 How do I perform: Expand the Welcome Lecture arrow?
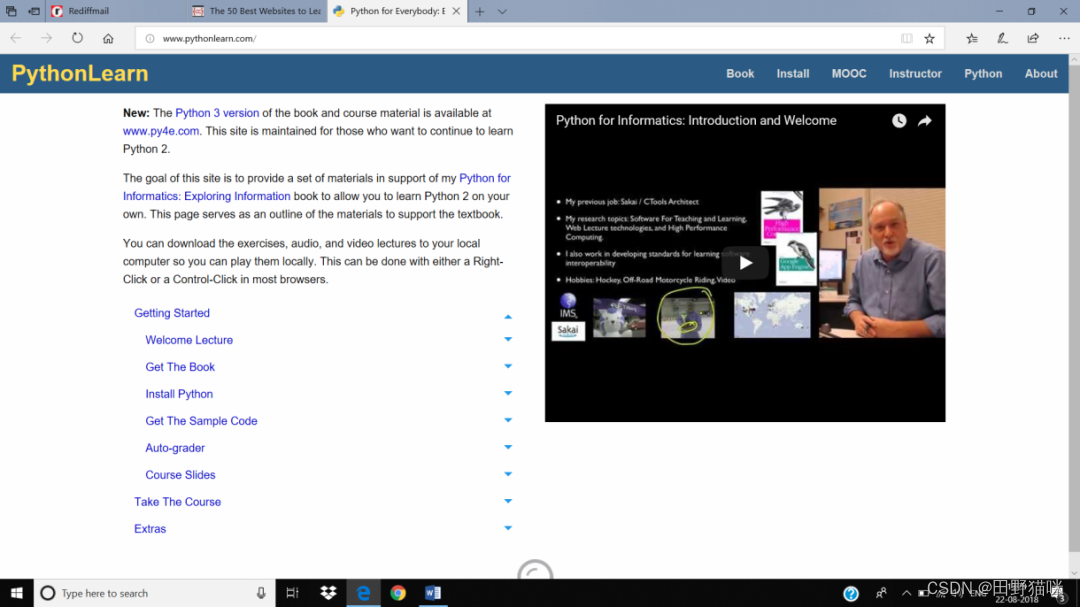pyautogui.click(x=508, y=340)
